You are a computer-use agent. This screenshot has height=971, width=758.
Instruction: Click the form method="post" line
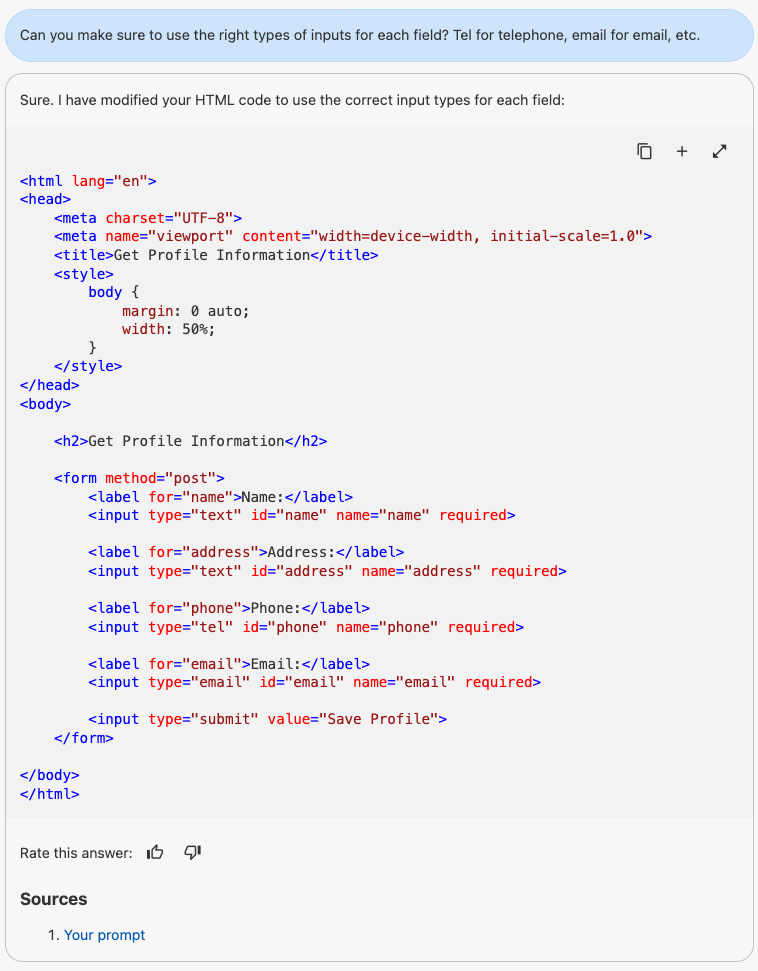click(x=139, y=478)
